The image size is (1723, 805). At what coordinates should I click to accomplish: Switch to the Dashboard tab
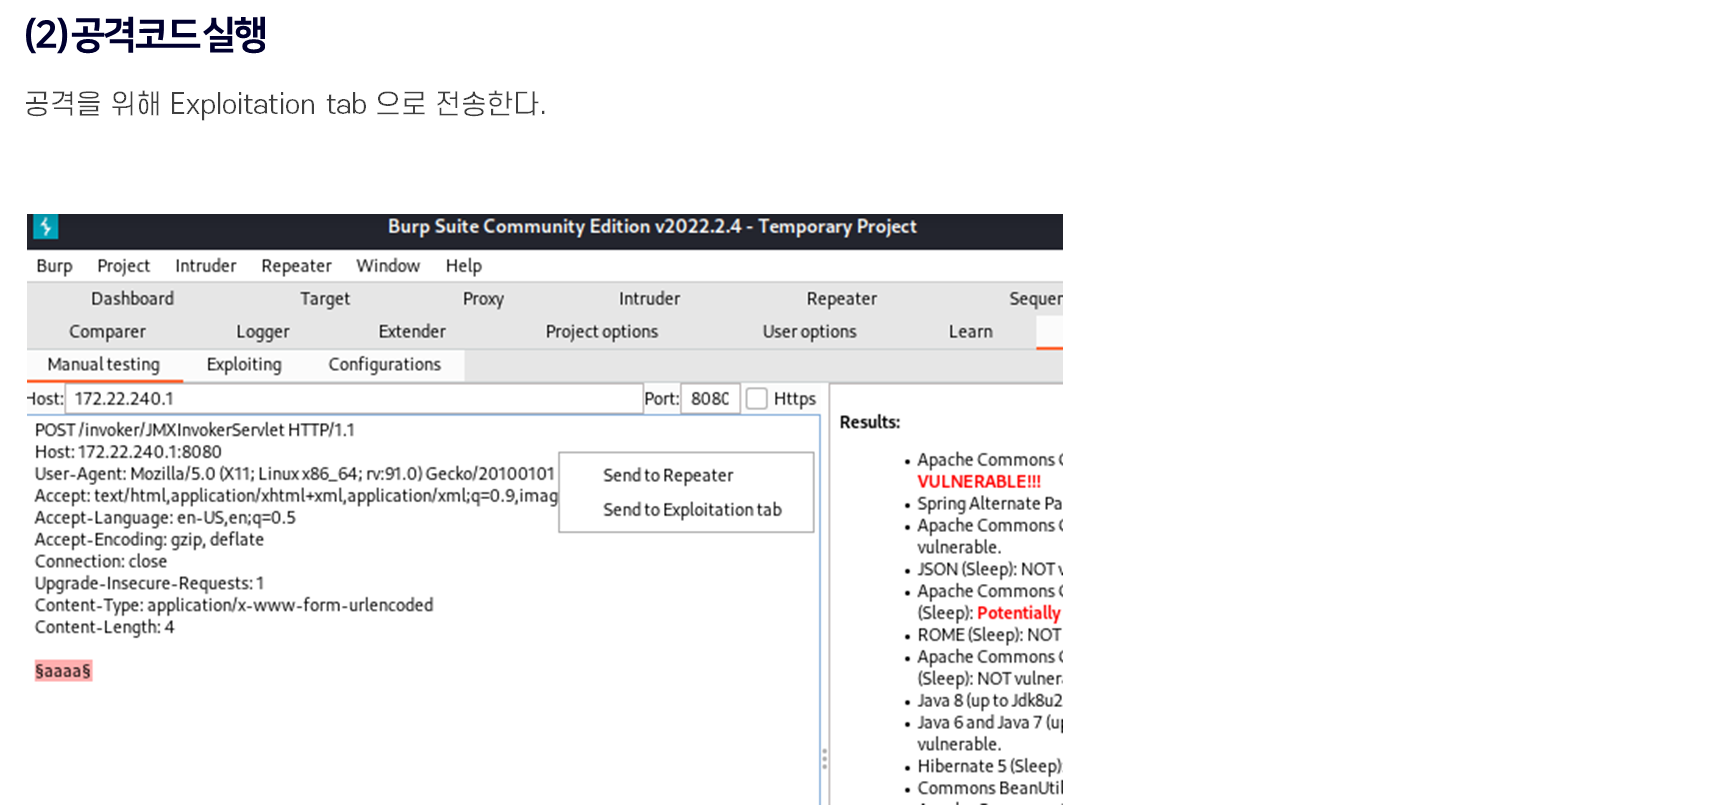[x=132, y=299]
